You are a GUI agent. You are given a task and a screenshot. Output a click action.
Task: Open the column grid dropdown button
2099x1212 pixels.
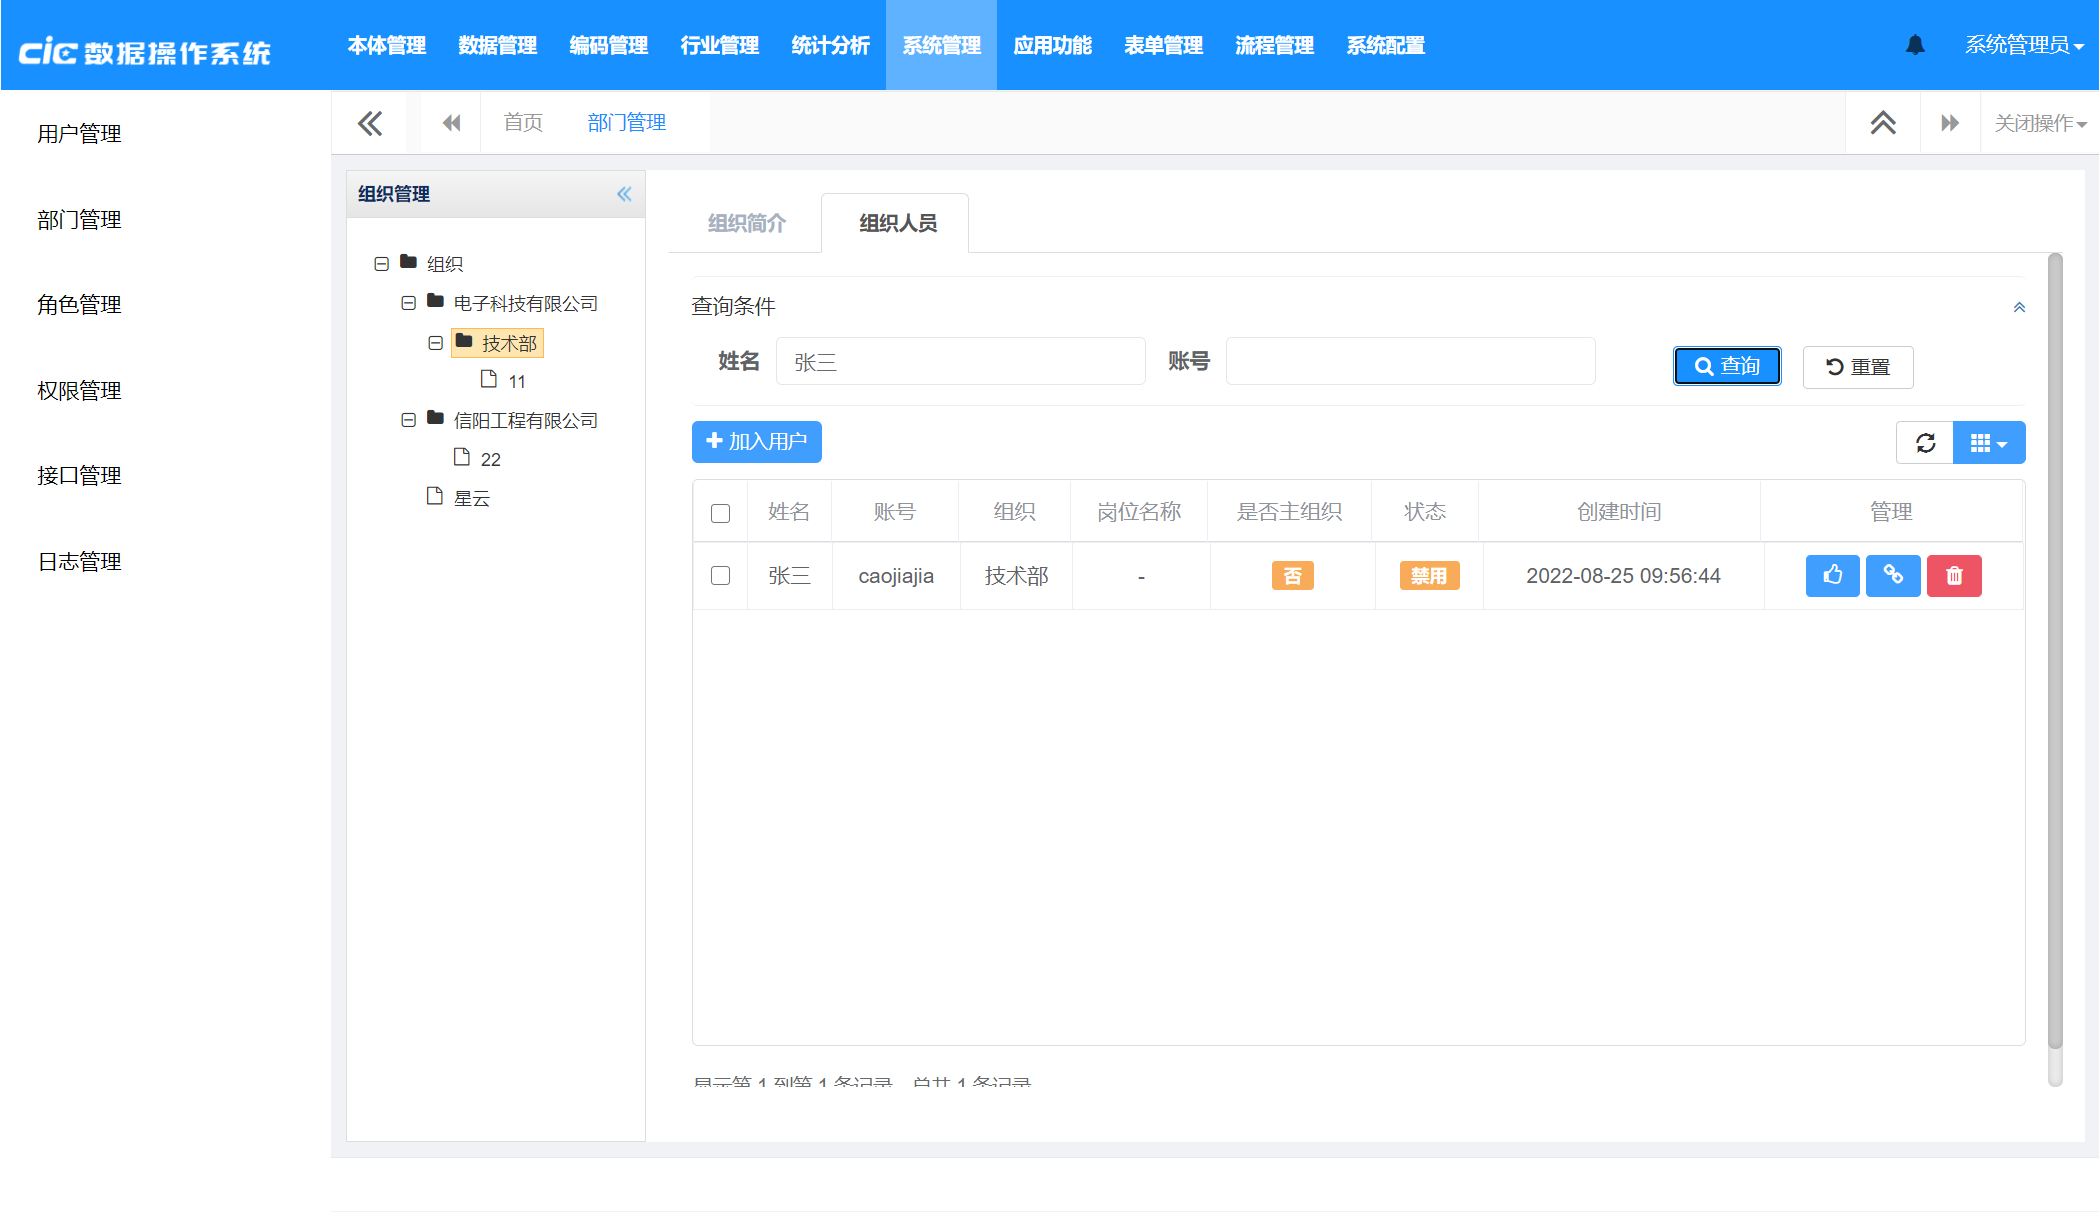(1988, 443)
